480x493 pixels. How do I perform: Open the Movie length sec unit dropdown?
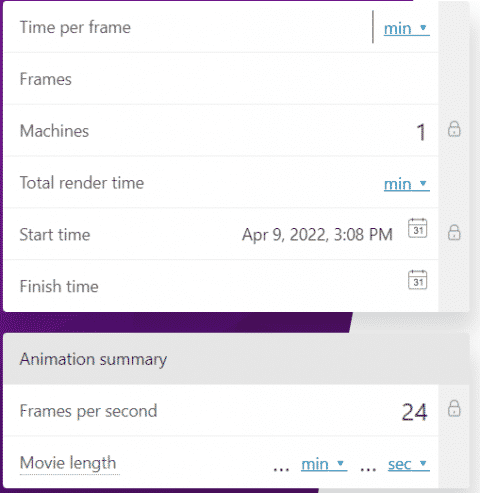pyautogui.click(x=409, y=464)
